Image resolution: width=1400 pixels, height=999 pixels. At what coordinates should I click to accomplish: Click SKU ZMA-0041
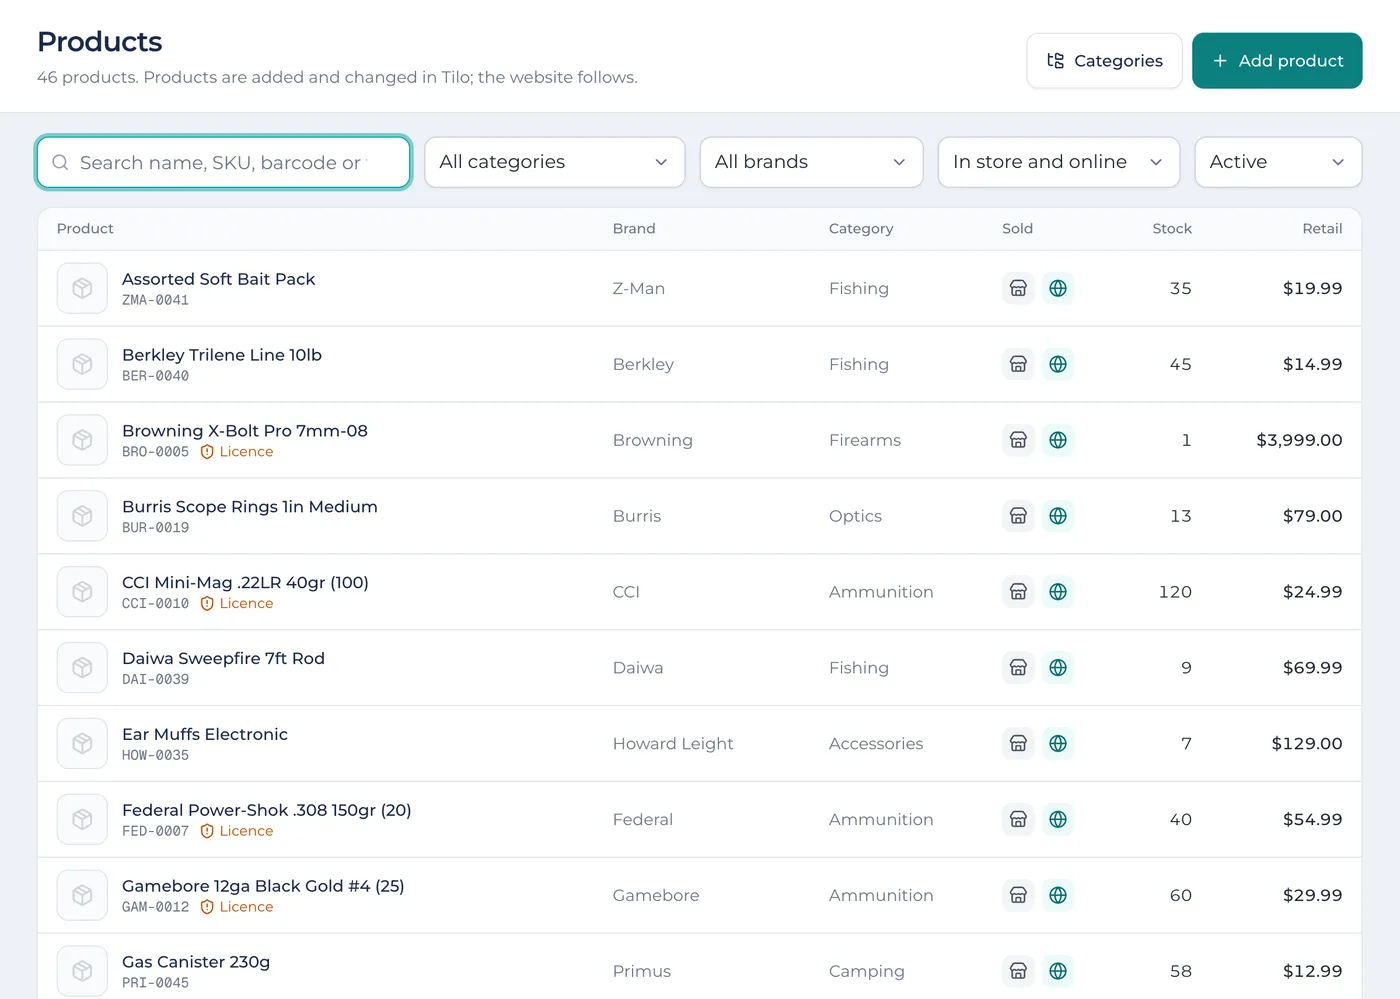click(155, 300)
